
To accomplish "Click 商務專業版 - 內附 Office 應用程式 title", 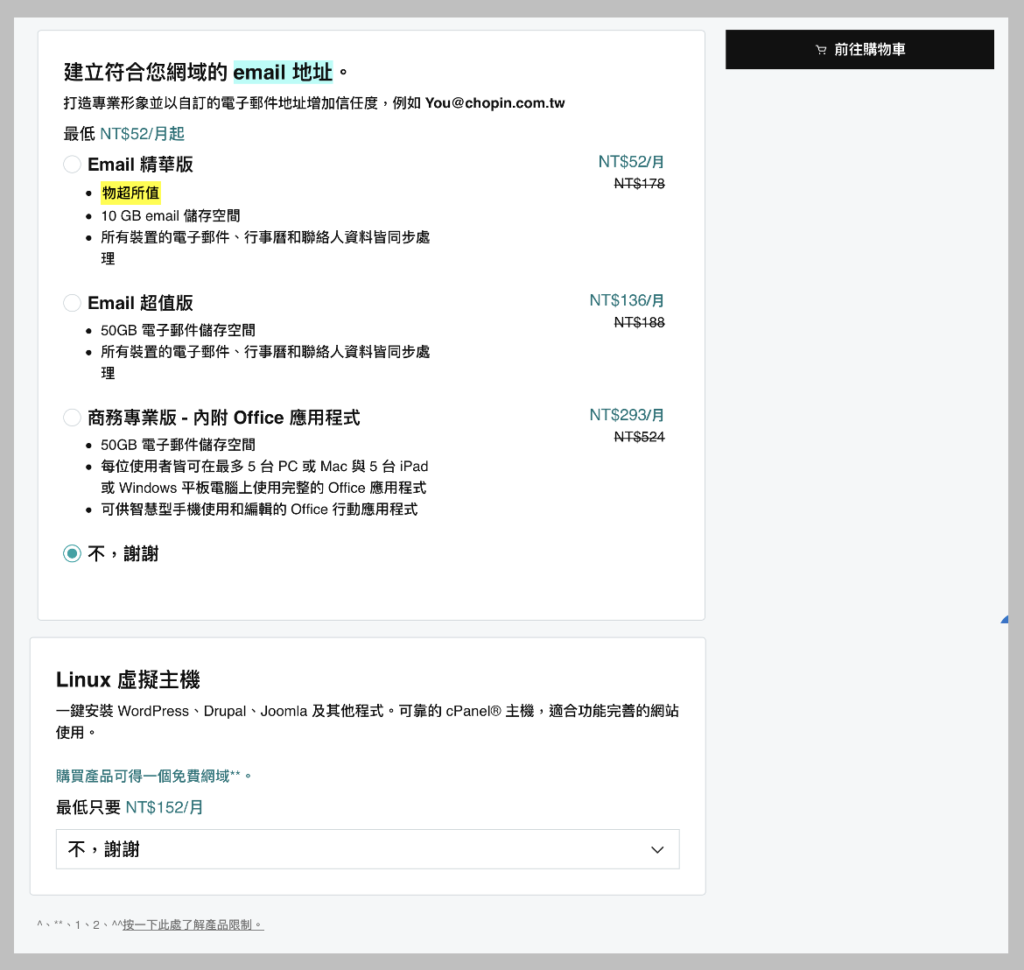I will (224, 417).
